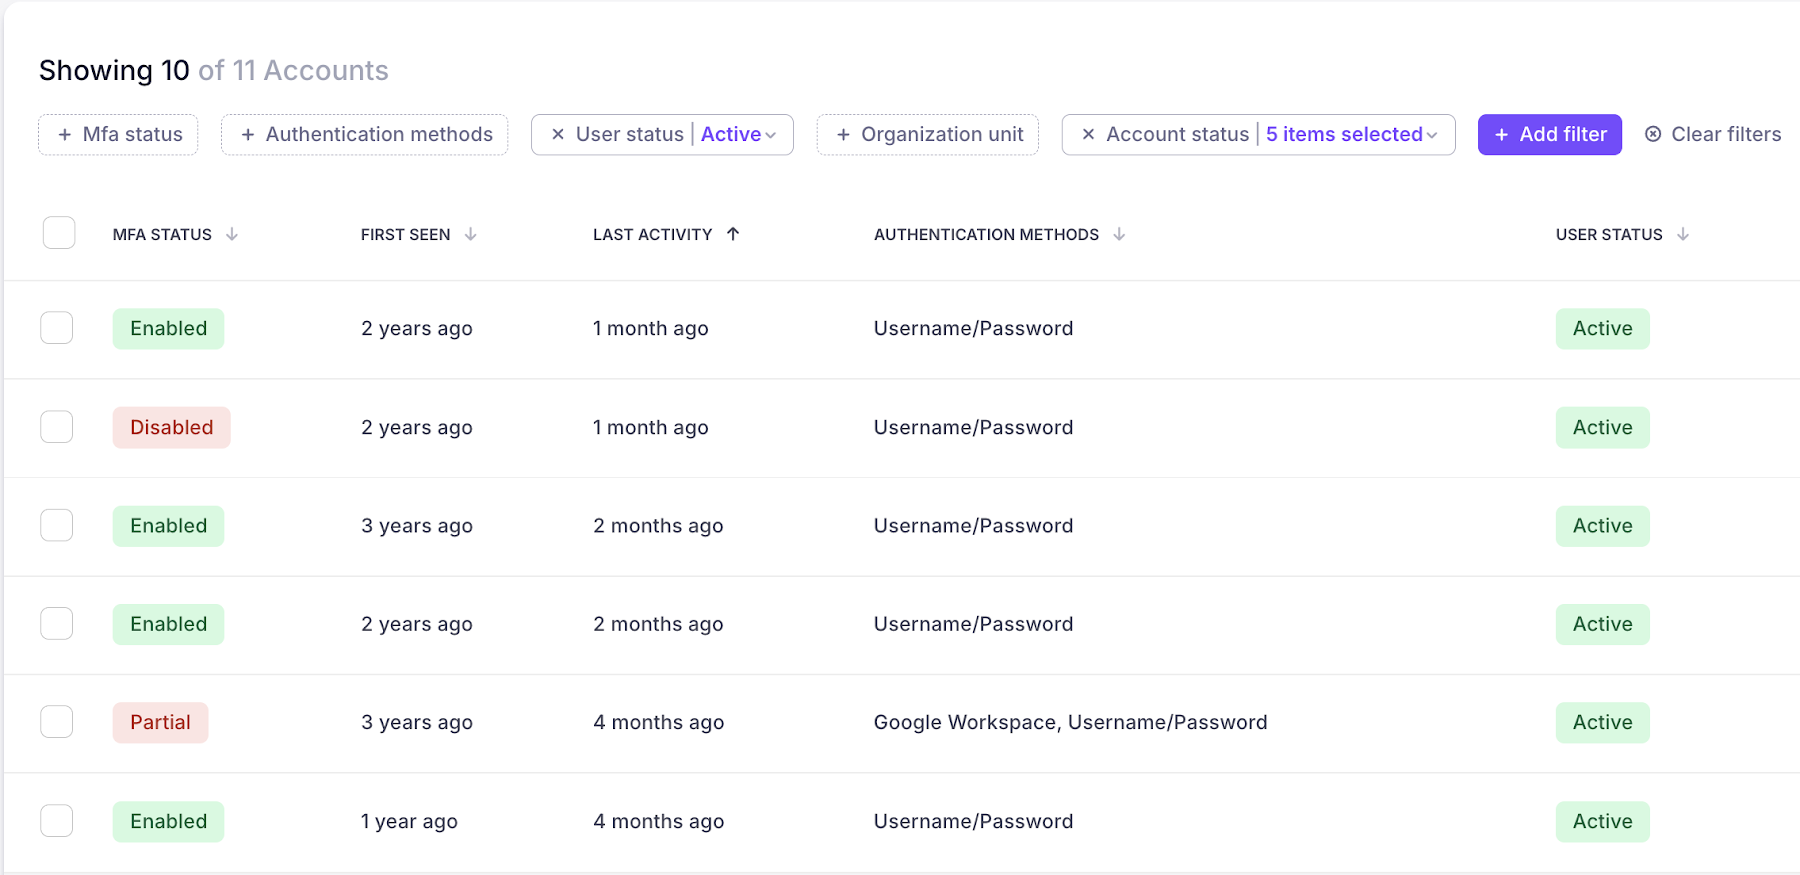Toggle Last Activity sort arrow
The height and width of the screenshot is (875, 1800).
coord(733,234)
